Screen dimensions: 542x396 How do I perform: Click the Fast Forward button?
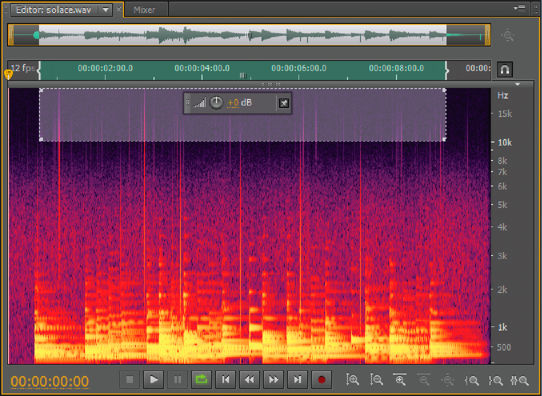click(x=273, y=380)
